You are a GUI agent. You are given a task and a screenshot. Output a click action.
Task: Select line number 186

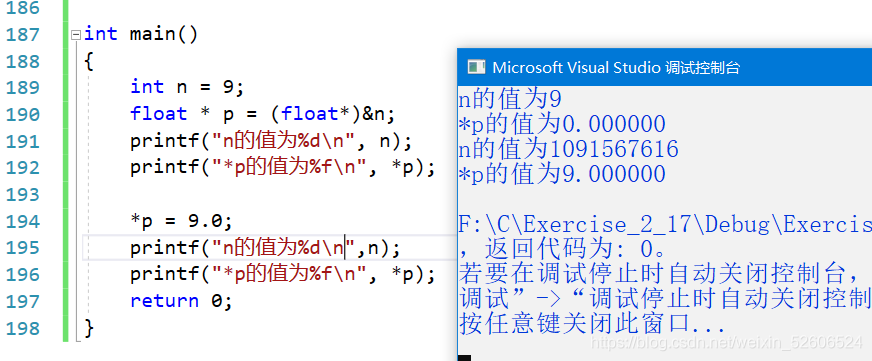coord(22,8)
